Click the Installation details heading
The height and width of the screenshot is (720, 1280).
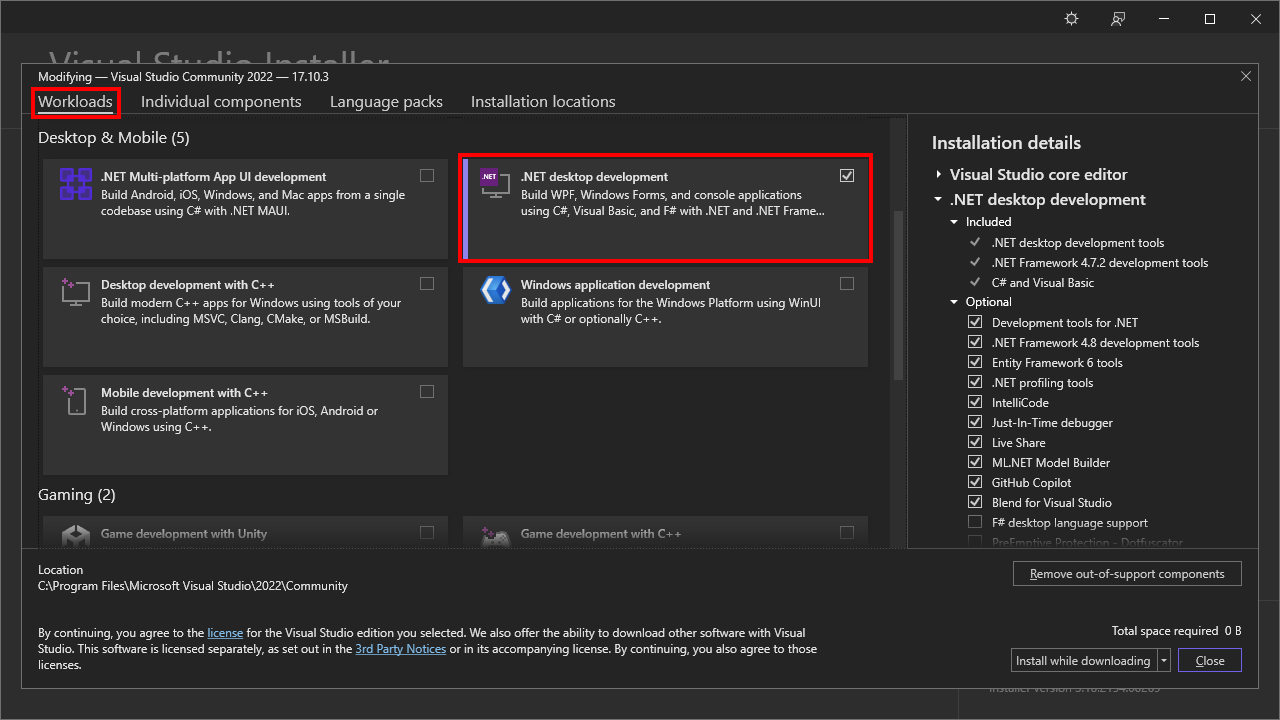pos(1006,143)
